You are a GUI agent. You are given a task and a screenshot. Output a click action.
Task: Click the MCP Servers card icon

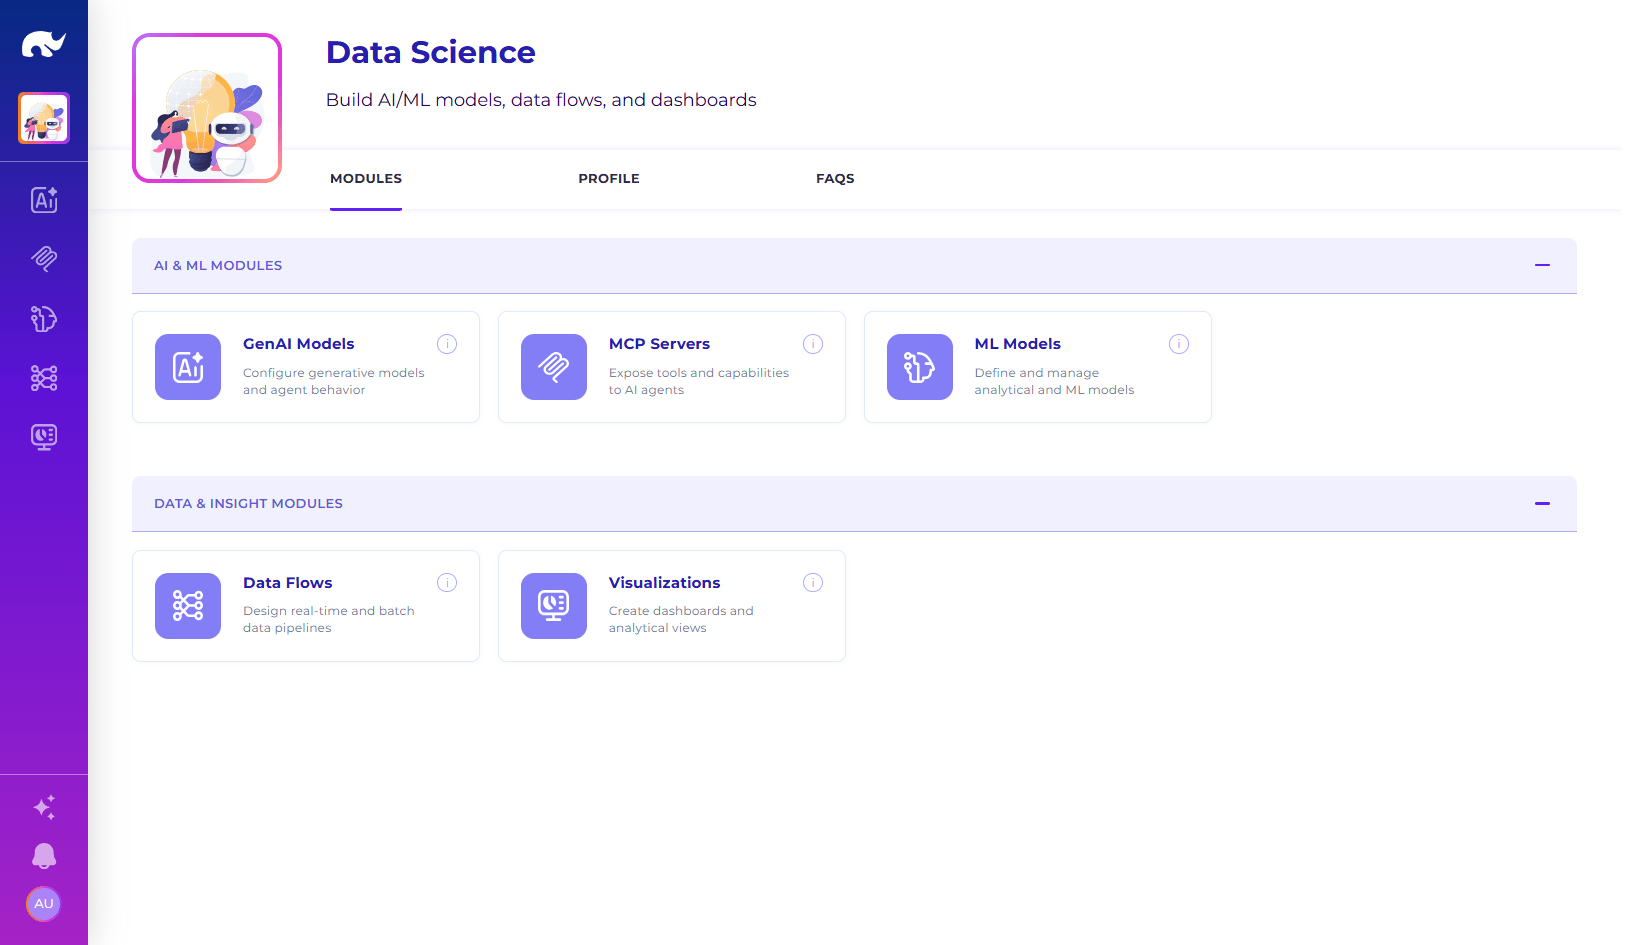(554, 367)
